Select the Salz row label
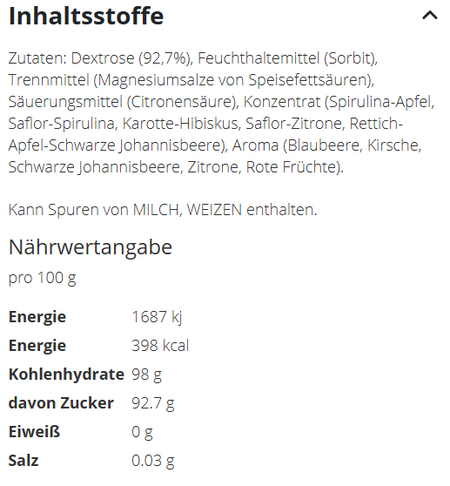This screenshot has width=450, height=486. (x=24, y=460)
